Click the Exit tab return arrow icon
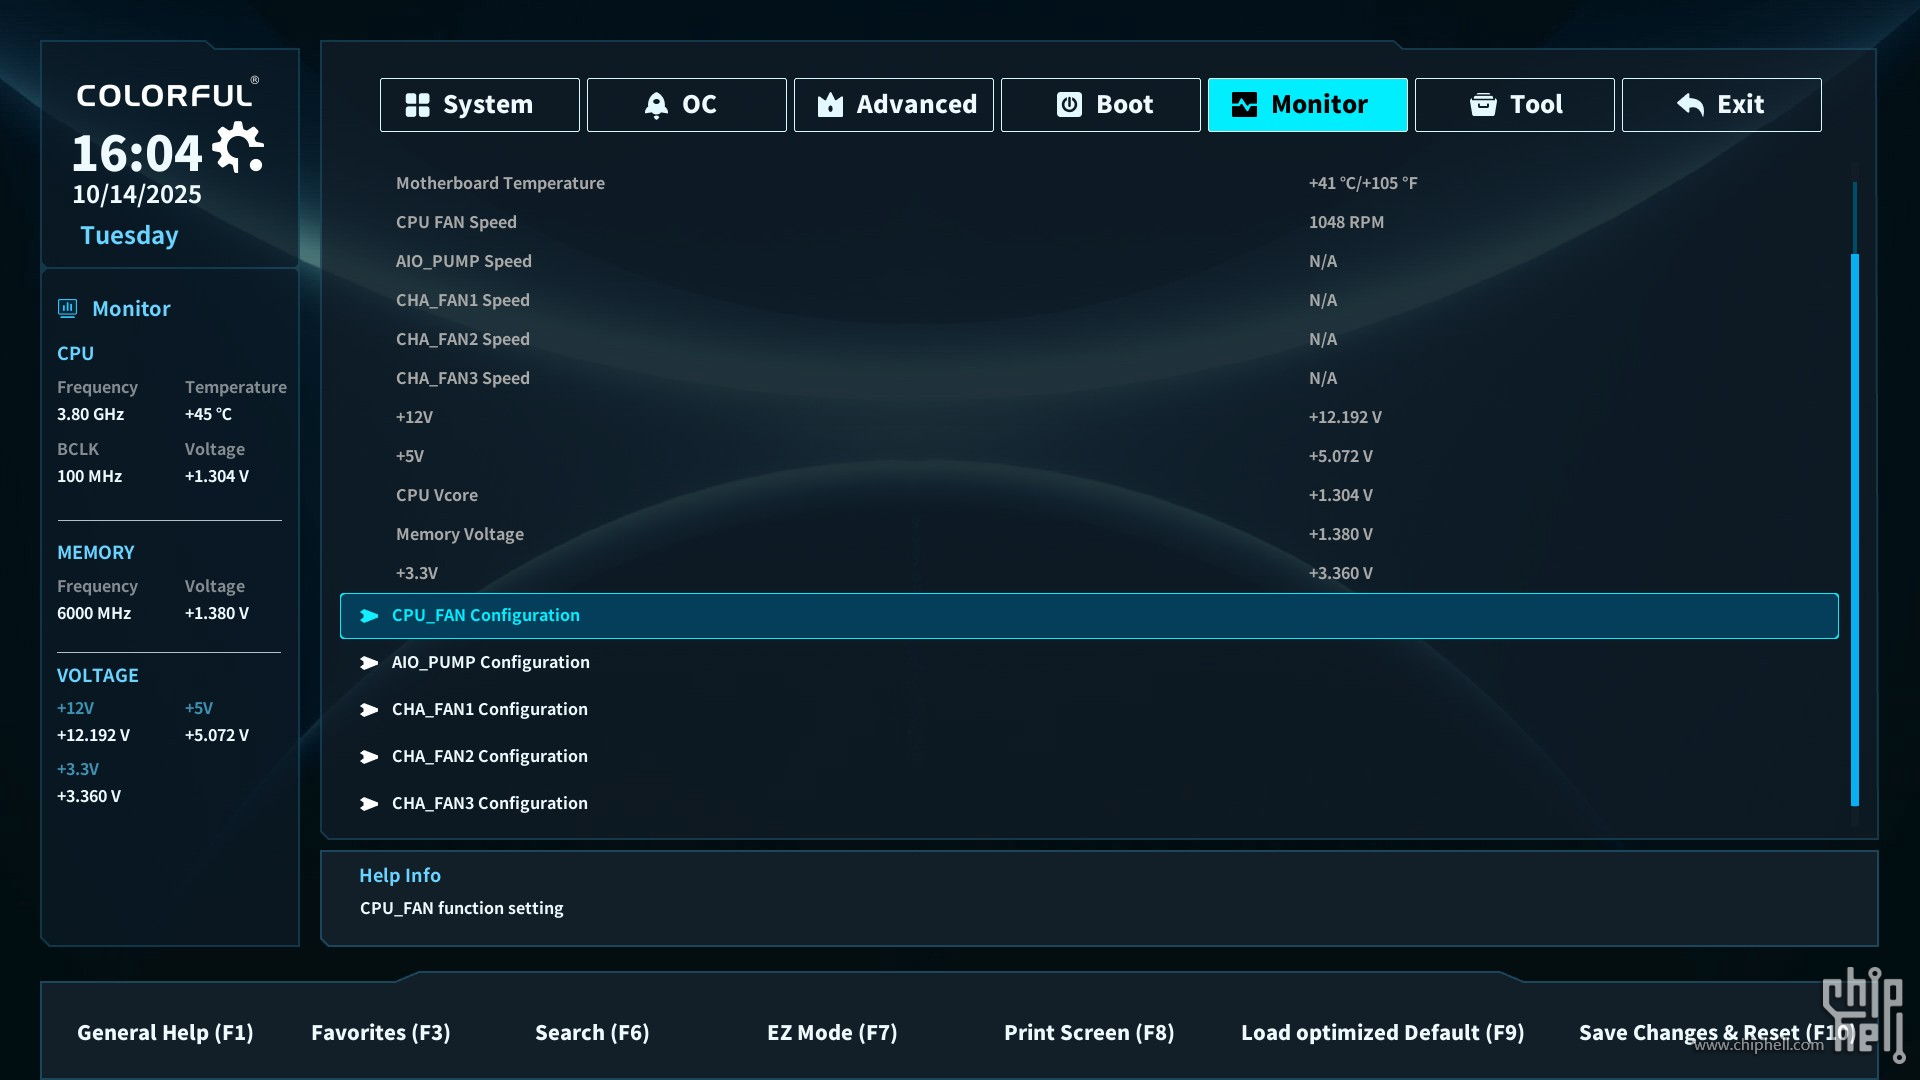The image size is (1920, 1080). pos(1690,105)
